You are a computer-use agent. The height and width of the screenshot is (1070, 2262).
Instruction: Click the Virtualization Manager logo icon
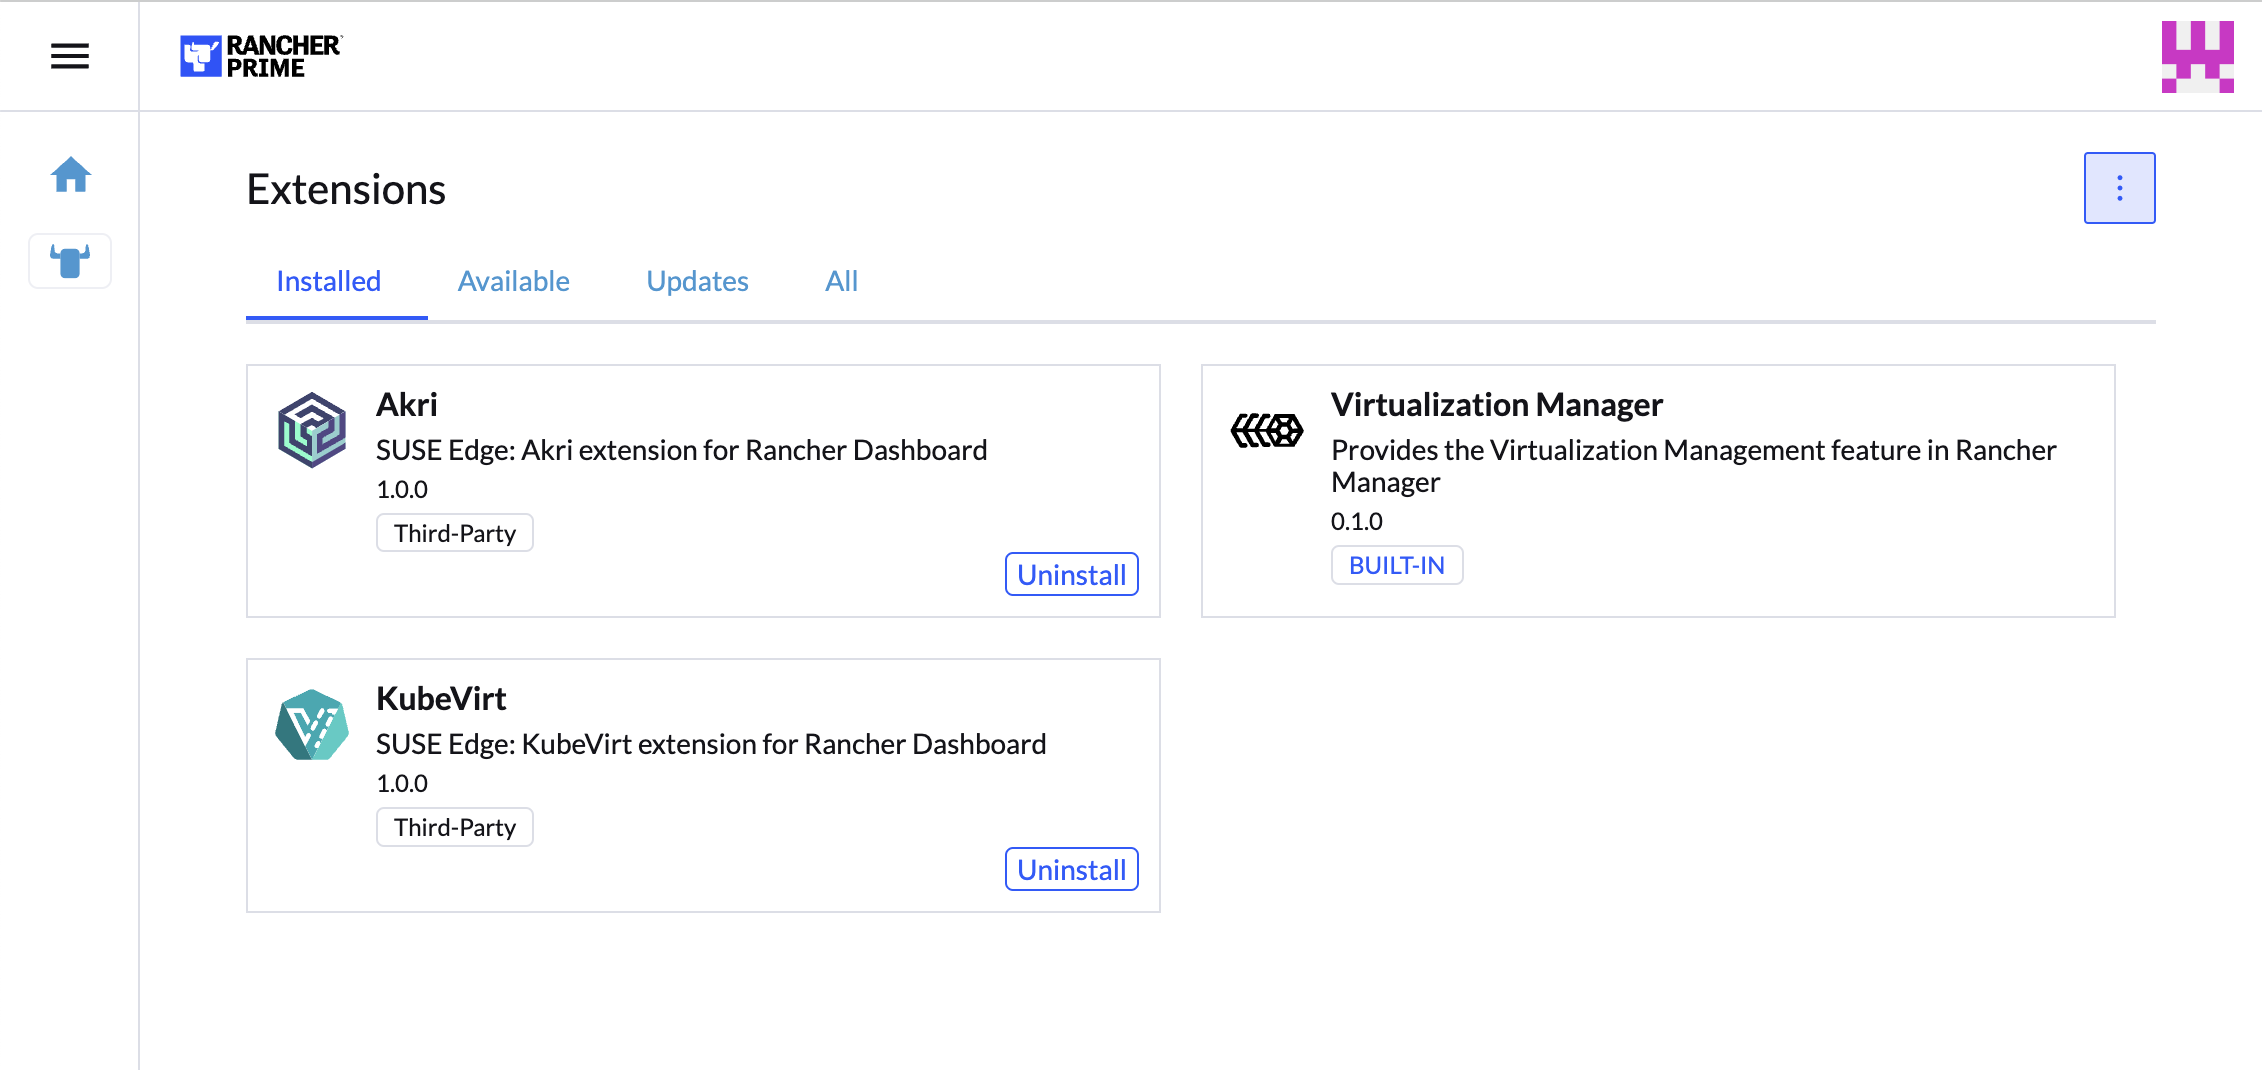click(x=1266, y=431)
